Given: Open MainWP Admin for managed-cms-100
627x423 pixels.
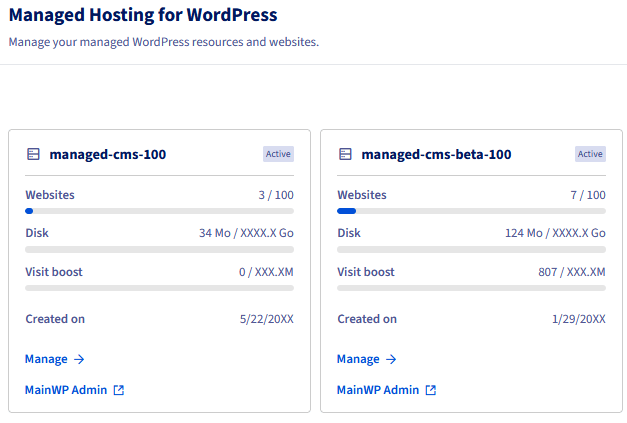Looking at the screenshot, I should coord(75,390).
